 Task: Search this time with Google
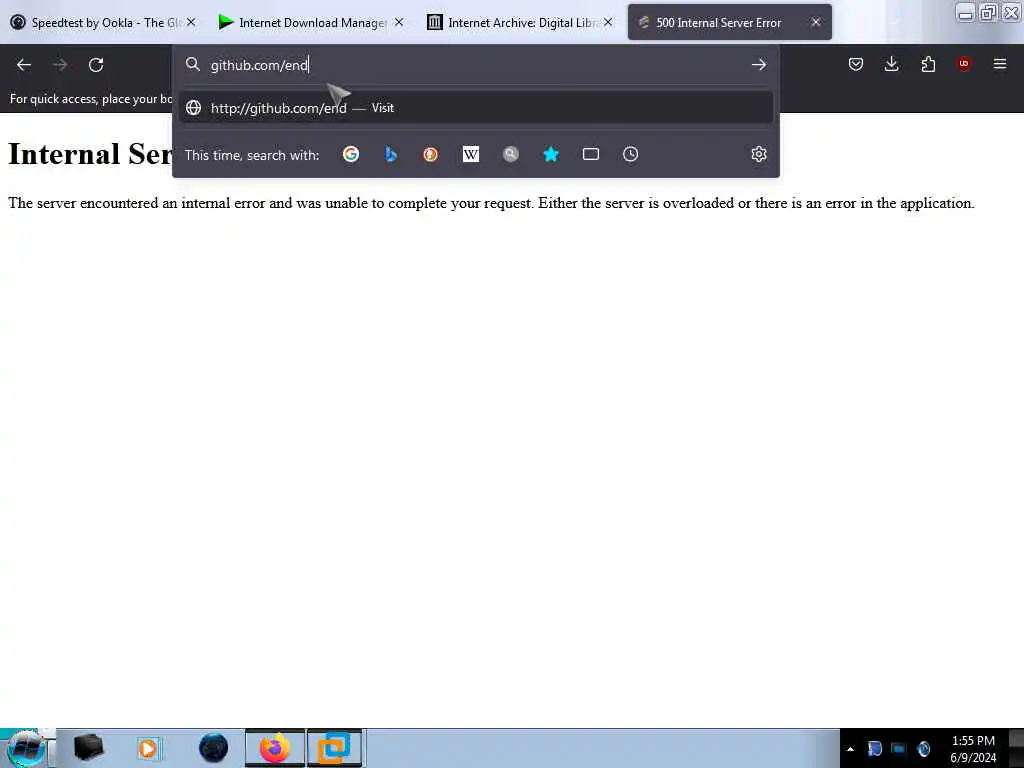pyautogui.click(x=351, y=154)
